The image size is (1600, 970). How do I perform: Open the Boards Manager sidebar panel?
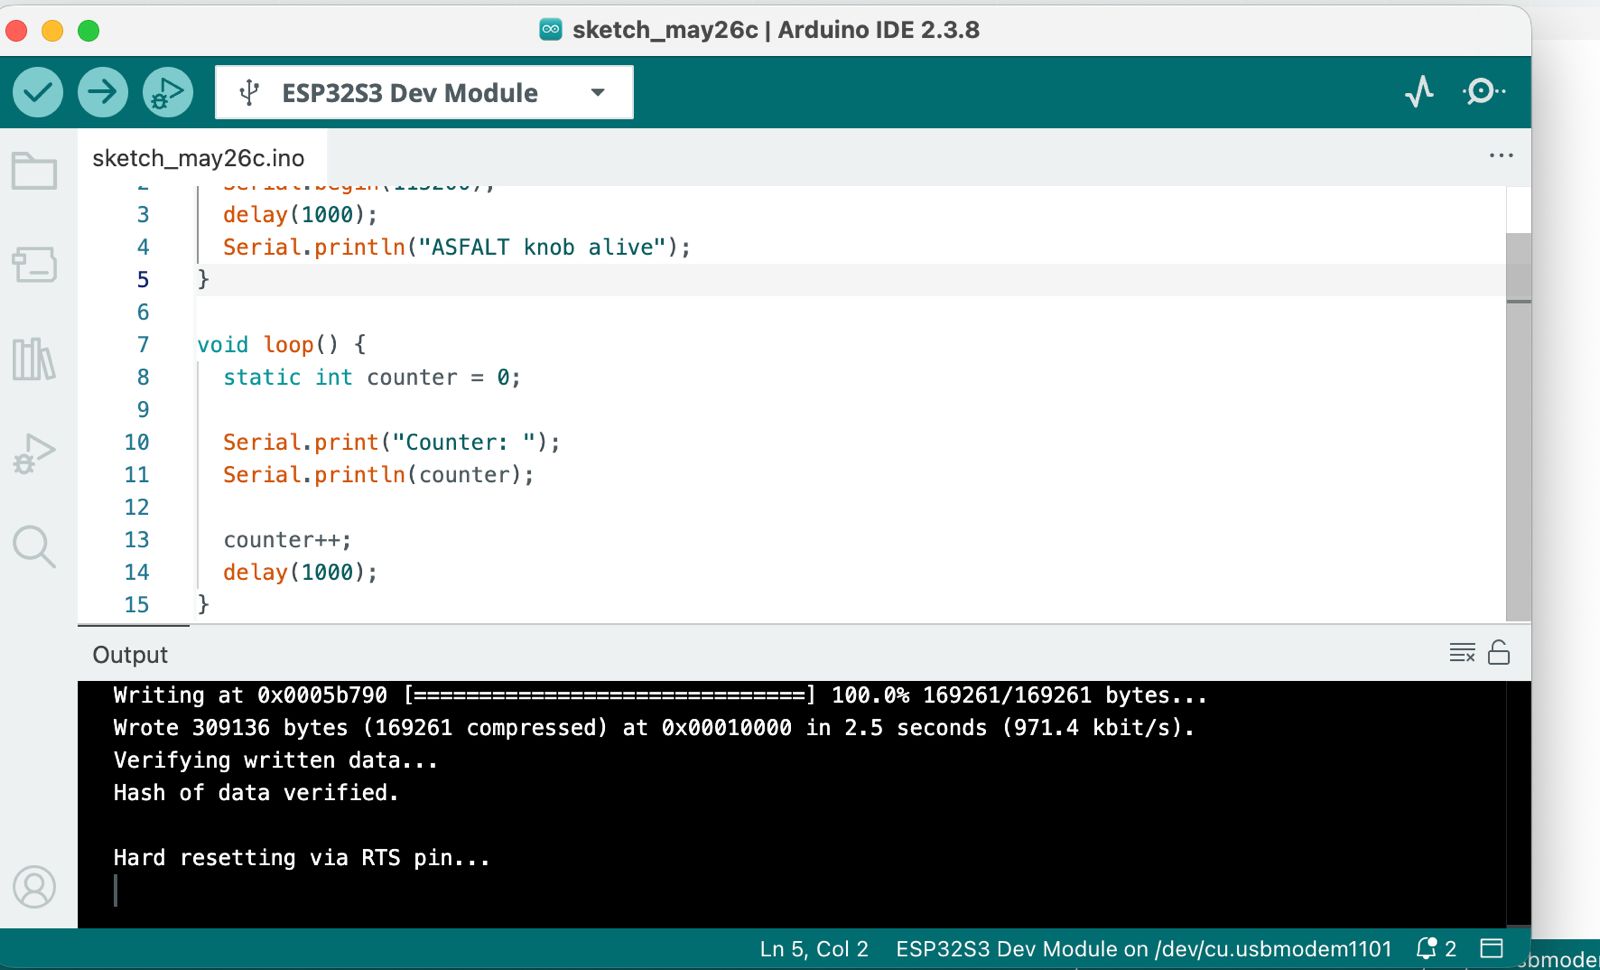coord(34,265)
